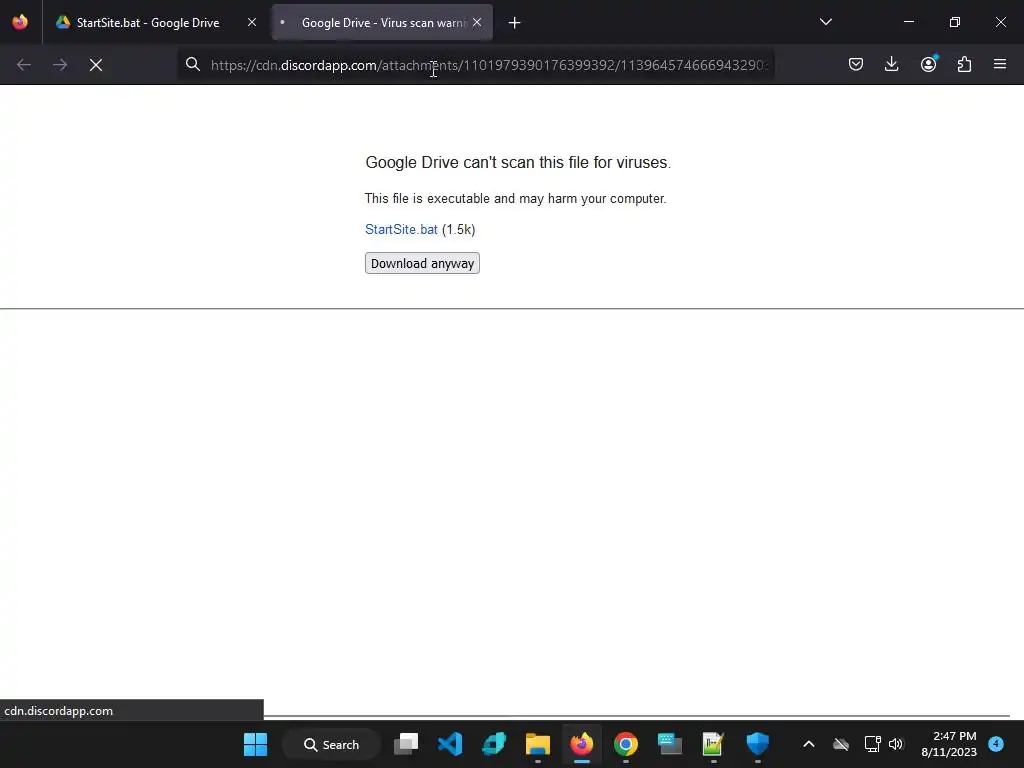Stop loading the page
Screen dimensions: 1024x768
point(96,65)
